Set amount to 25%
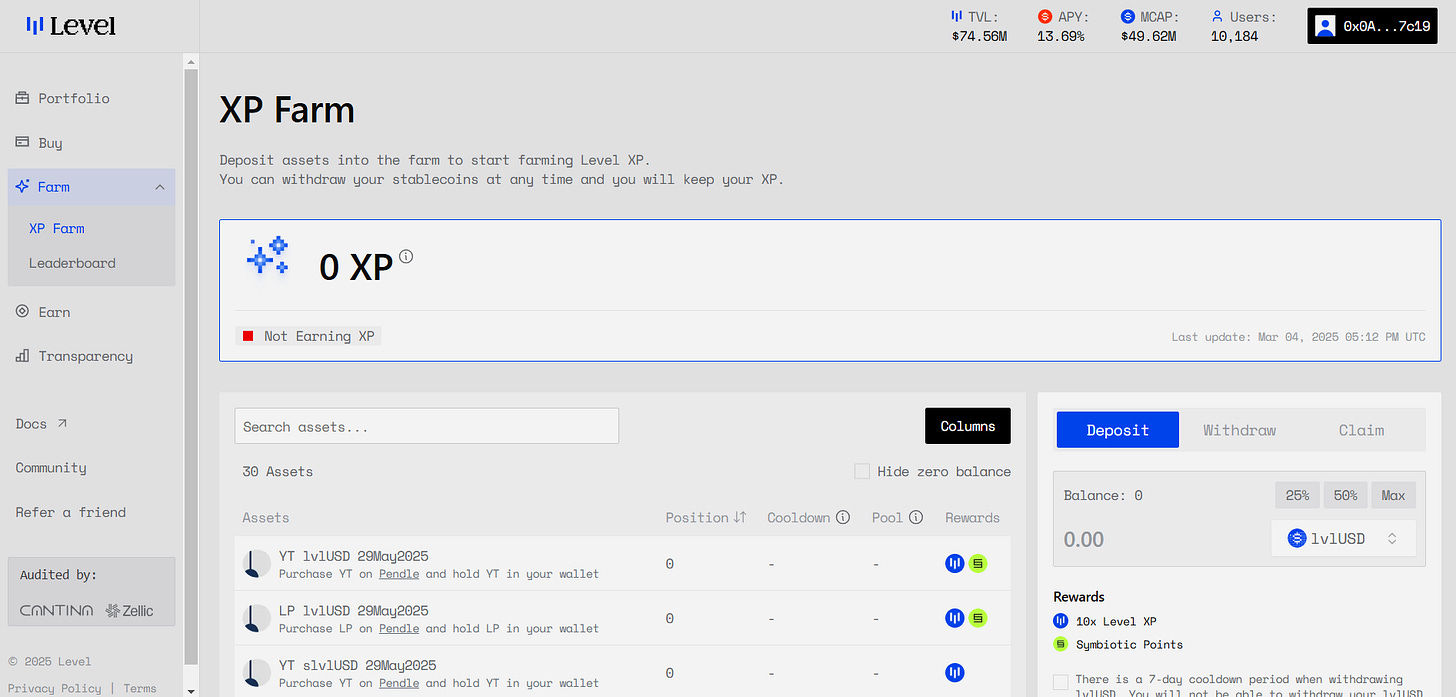 [1297, 495]
